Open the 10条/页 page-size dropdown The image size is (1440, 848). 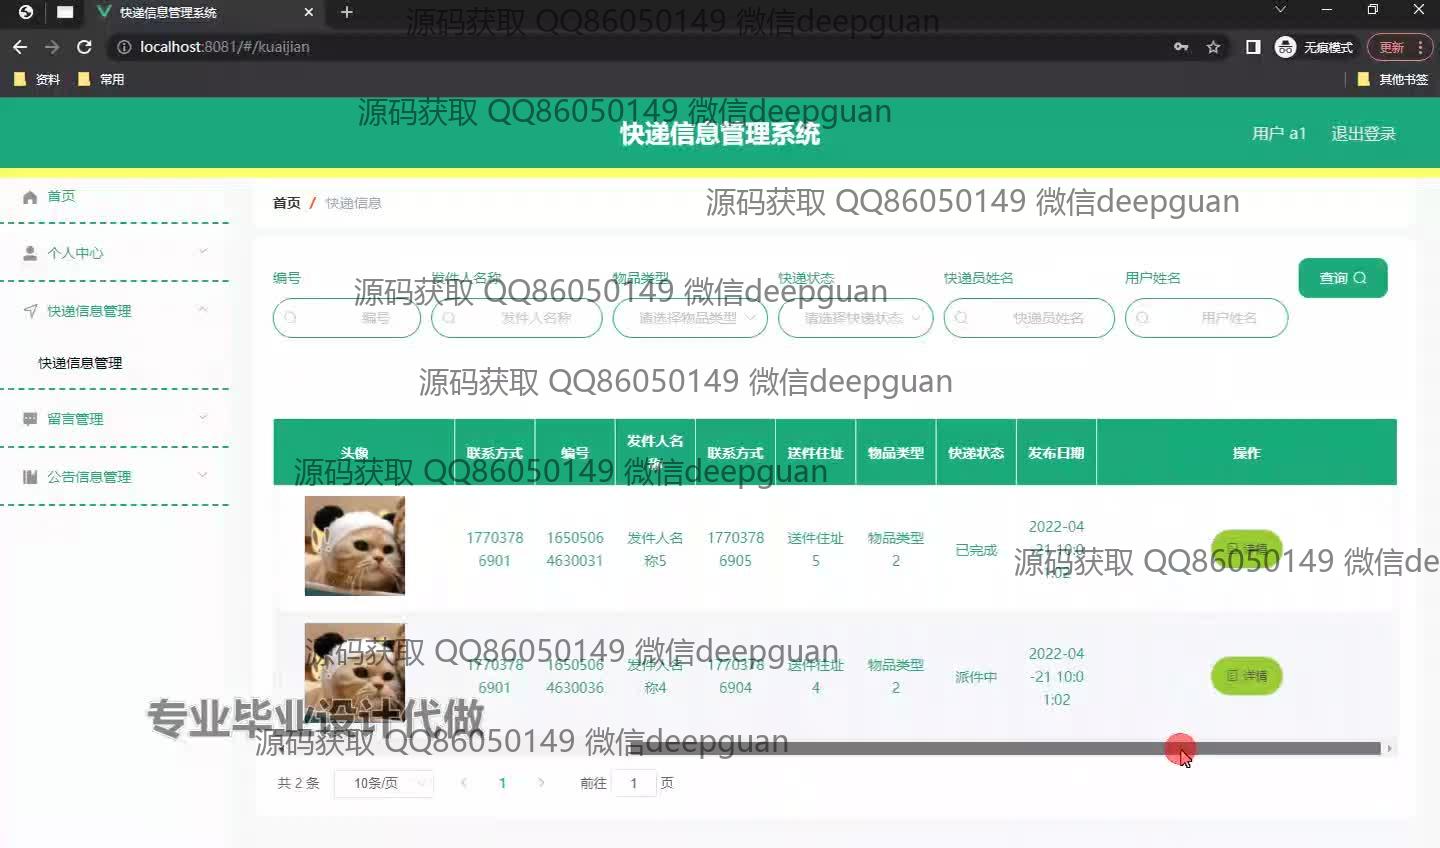tap(383, 783)
